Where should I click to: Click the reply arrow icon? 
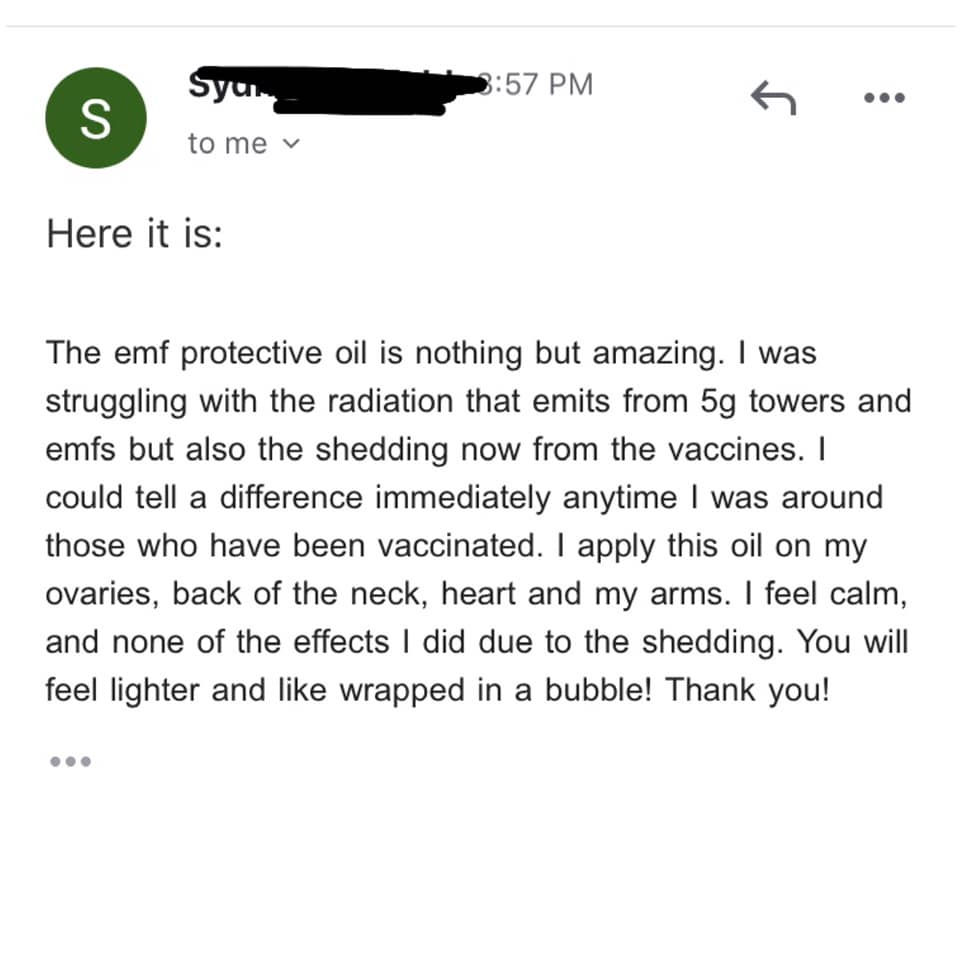[x=773, y=98]
